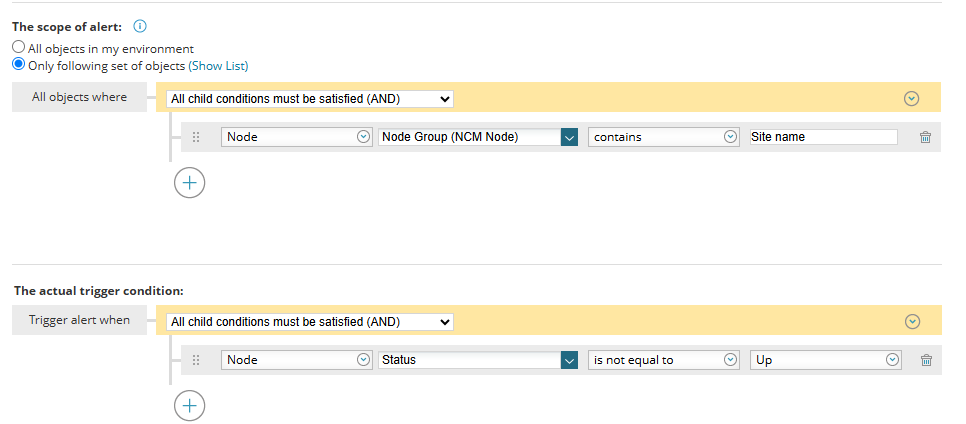Add a new trigger condition with plus button
This screenshot has height=424, width=966.
(190, 406)
